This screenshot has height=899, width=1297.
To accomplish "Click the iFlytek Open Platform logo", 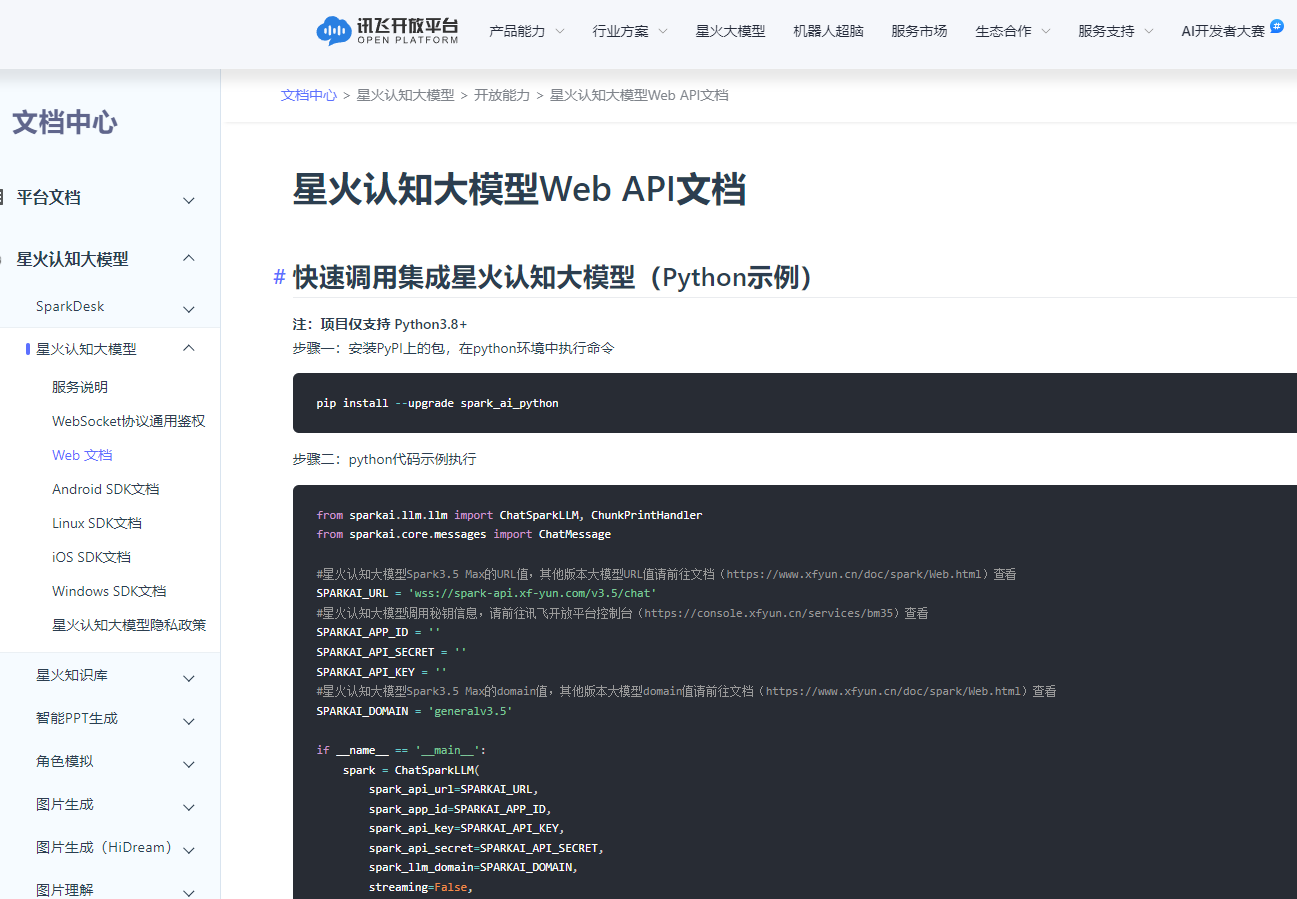I will point(387,31).
